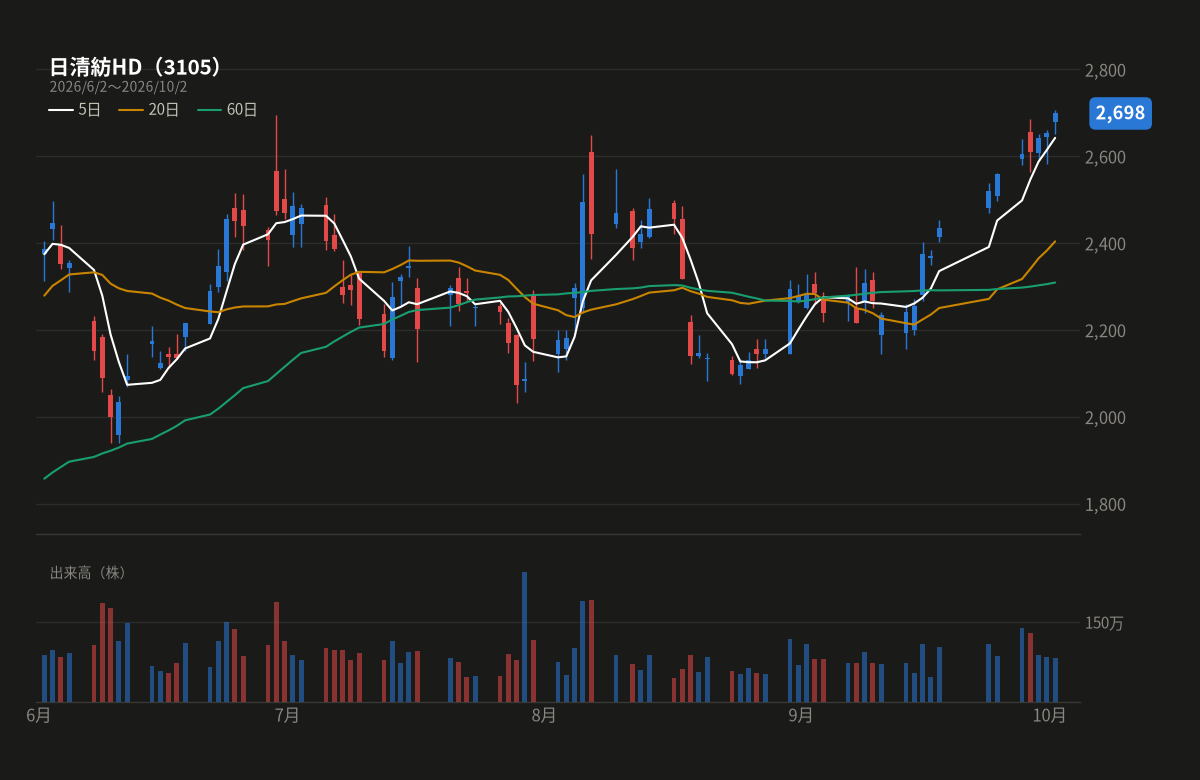Select the 7月 date axis label
The image size is (1200, 780).
coord(287,715)
